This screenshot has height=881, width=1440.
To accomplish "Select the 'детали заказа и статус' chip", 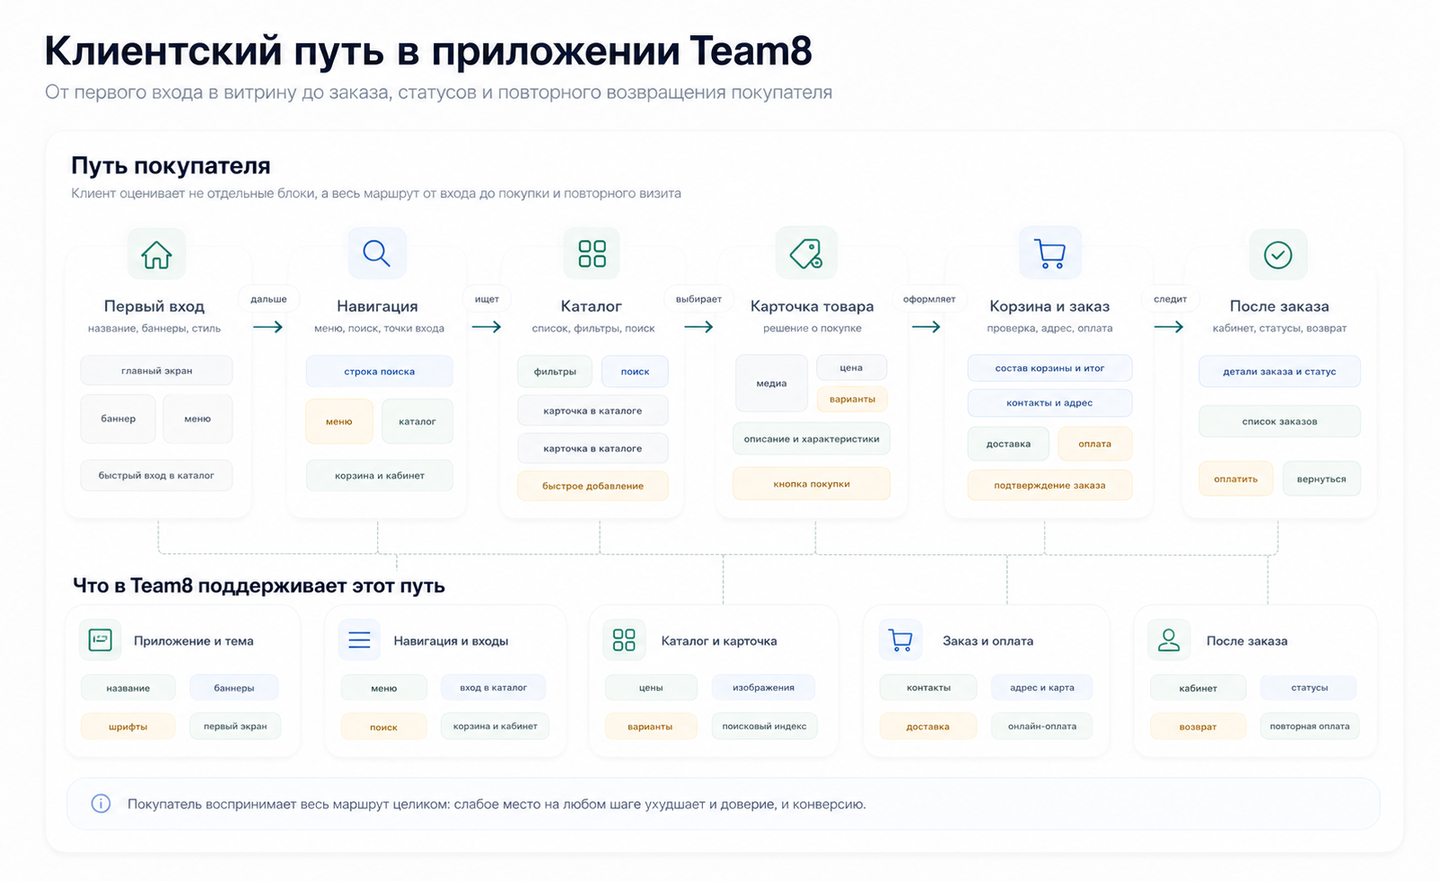I will (x=1280, y=372).
